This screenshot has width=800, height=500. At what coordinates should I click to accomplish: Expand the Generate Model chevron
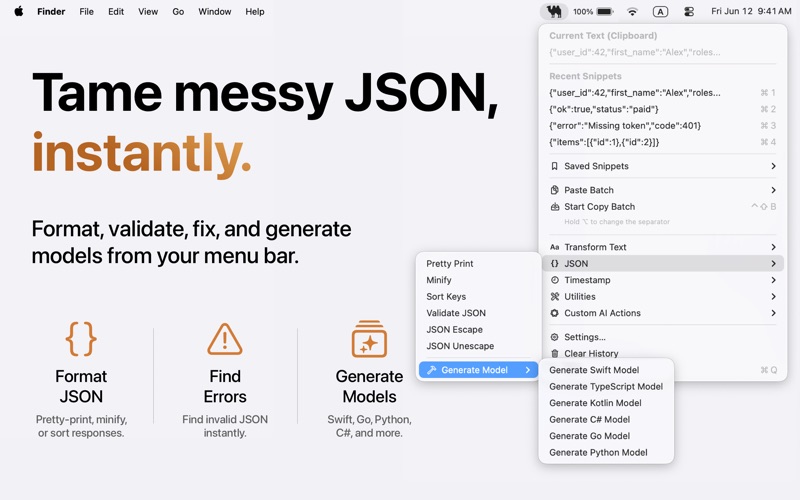(x=528, y=370)
